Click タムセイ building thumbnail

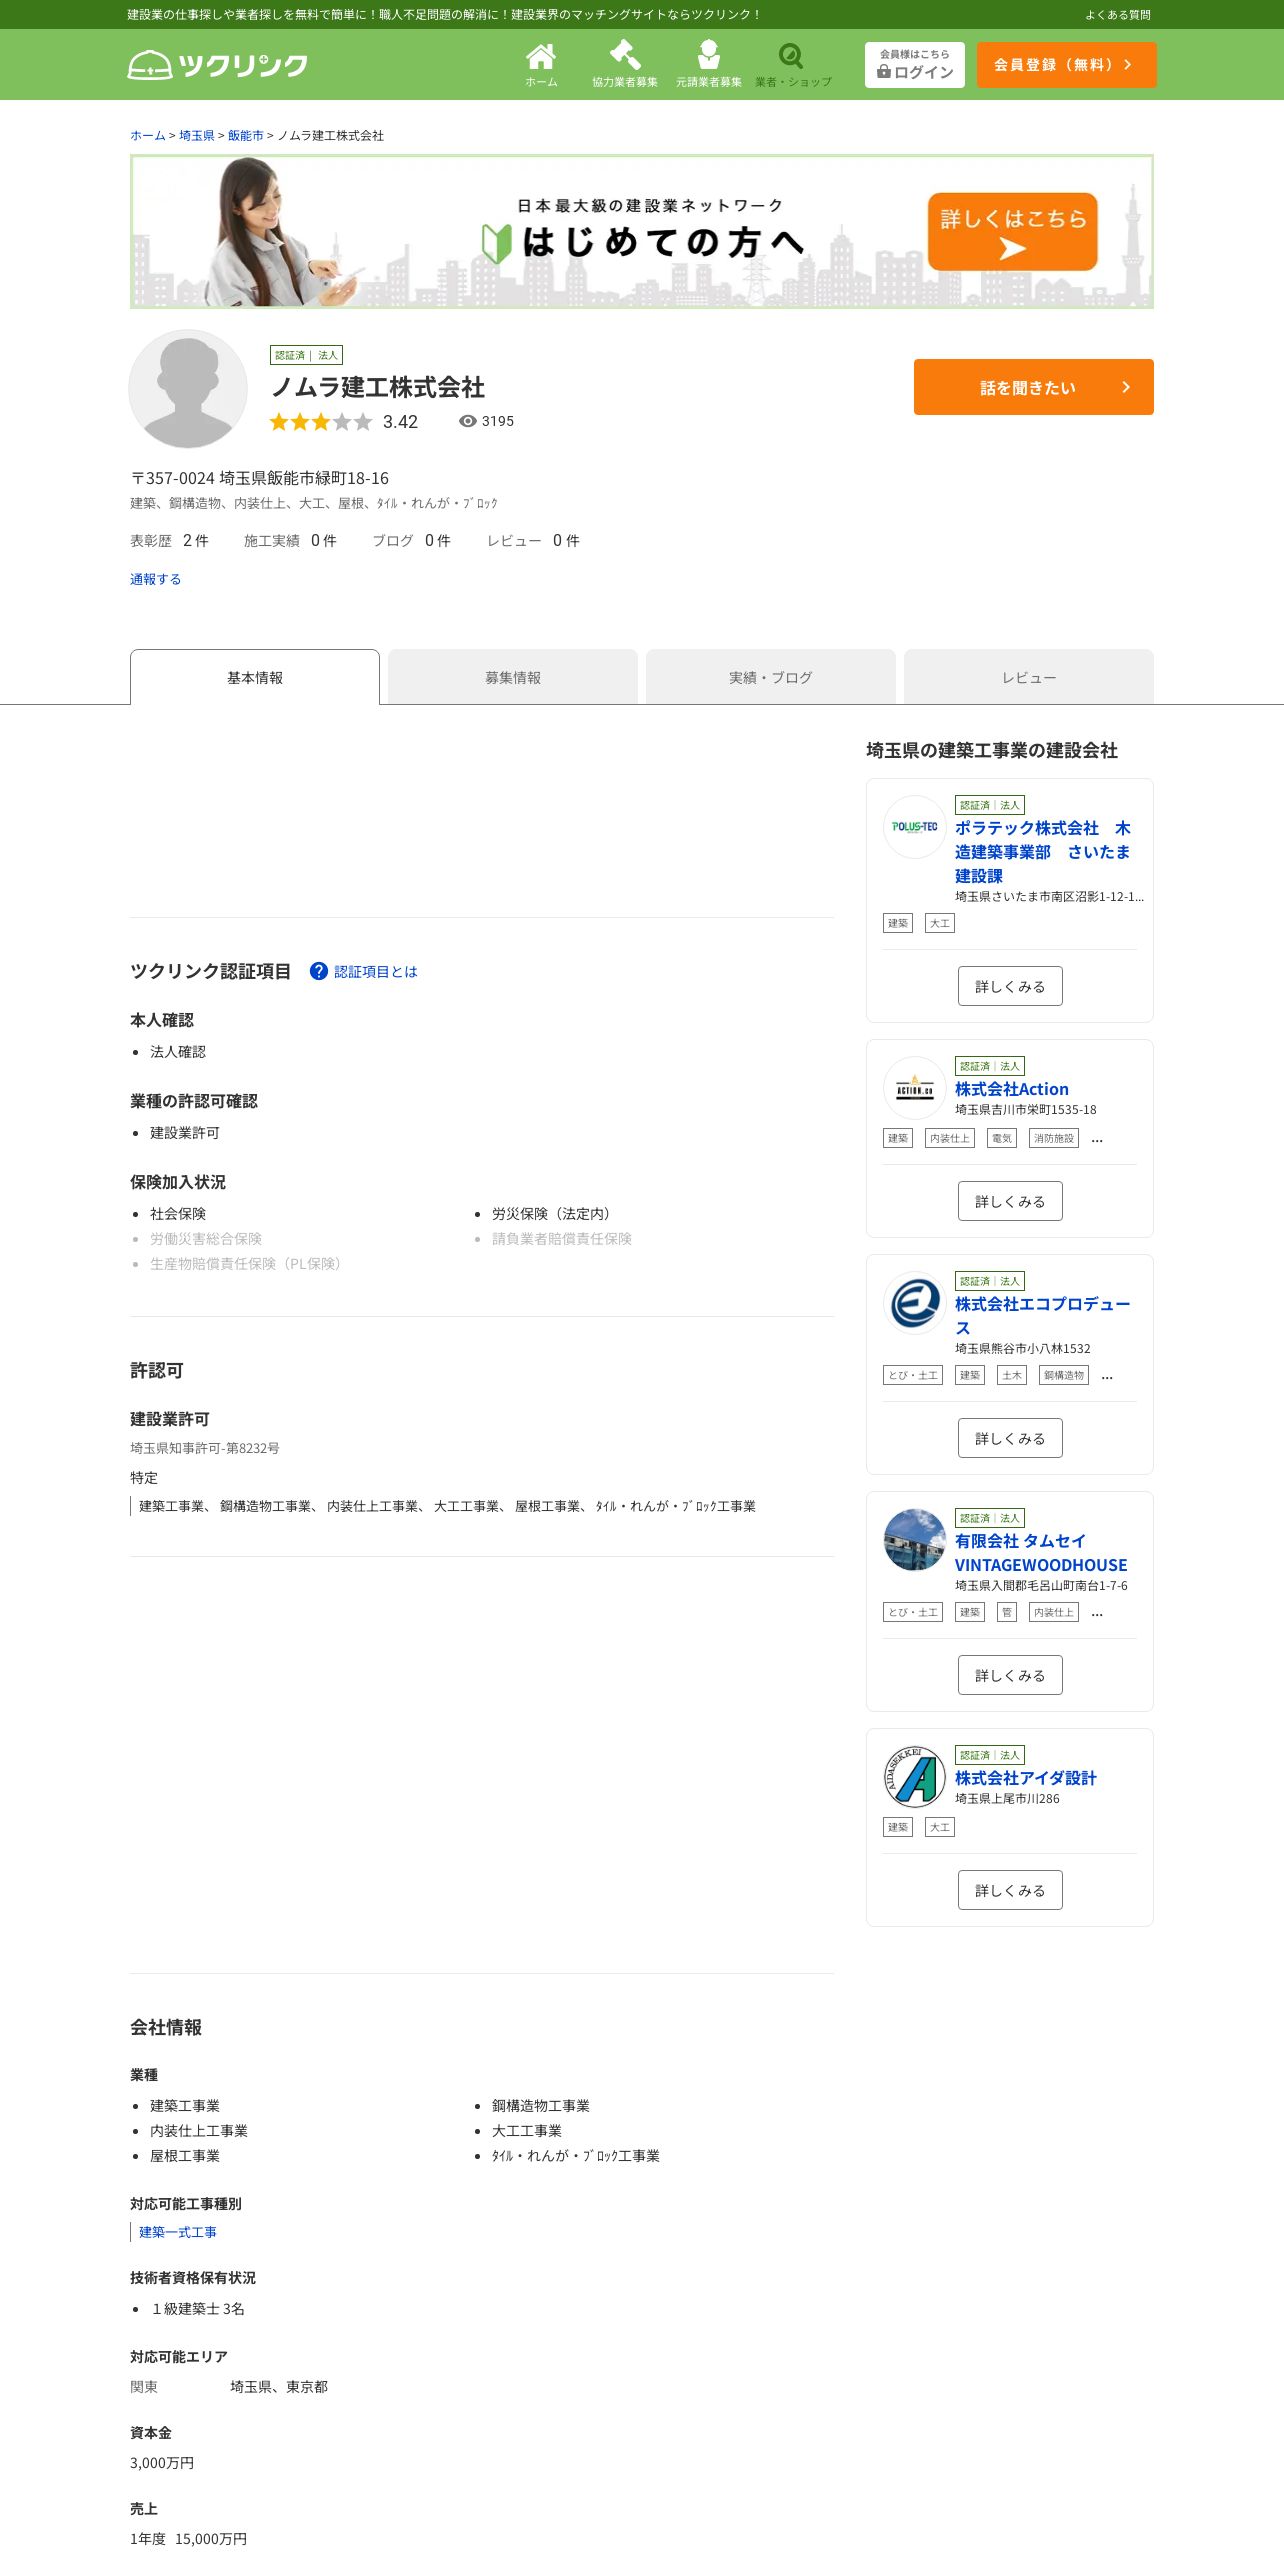tap(915, 1540)
